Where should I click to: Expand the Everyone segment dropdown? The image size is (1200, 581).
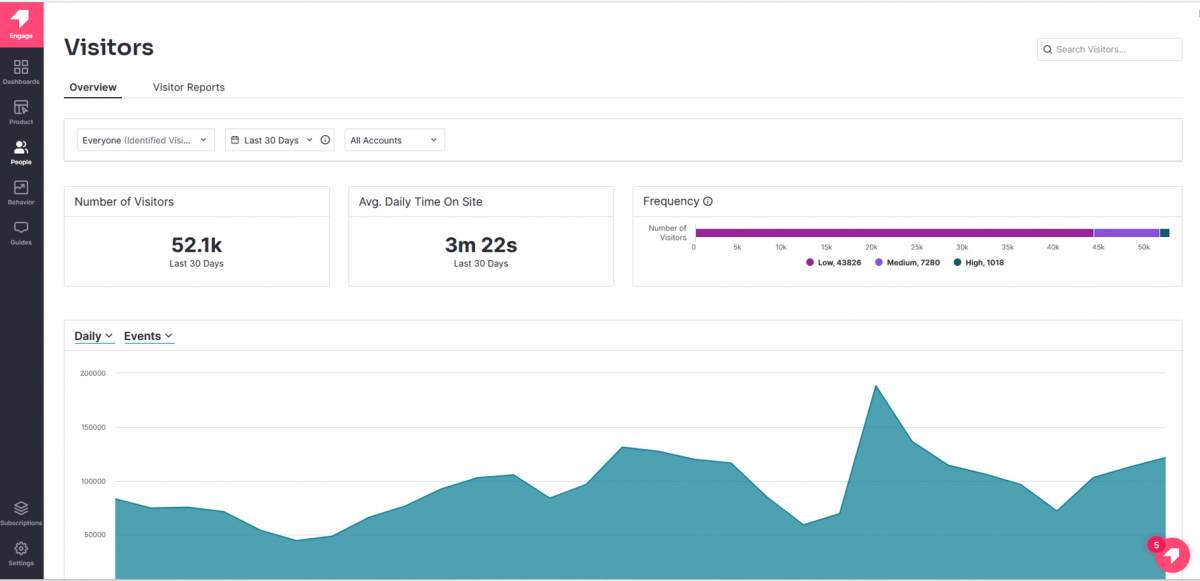click(x=146, y=140)
